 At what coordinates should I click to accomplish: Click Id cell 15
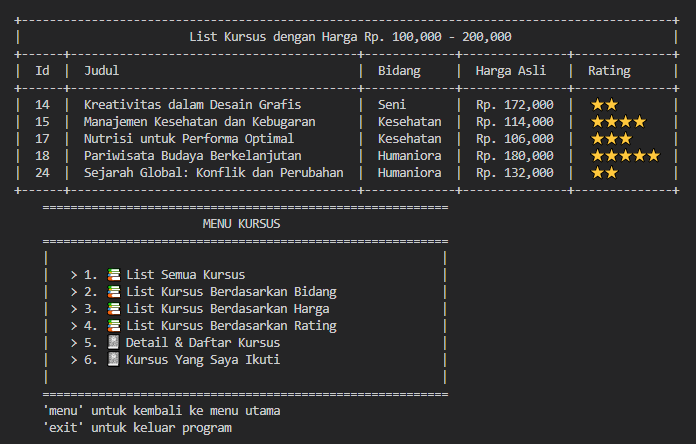(42, 122)
